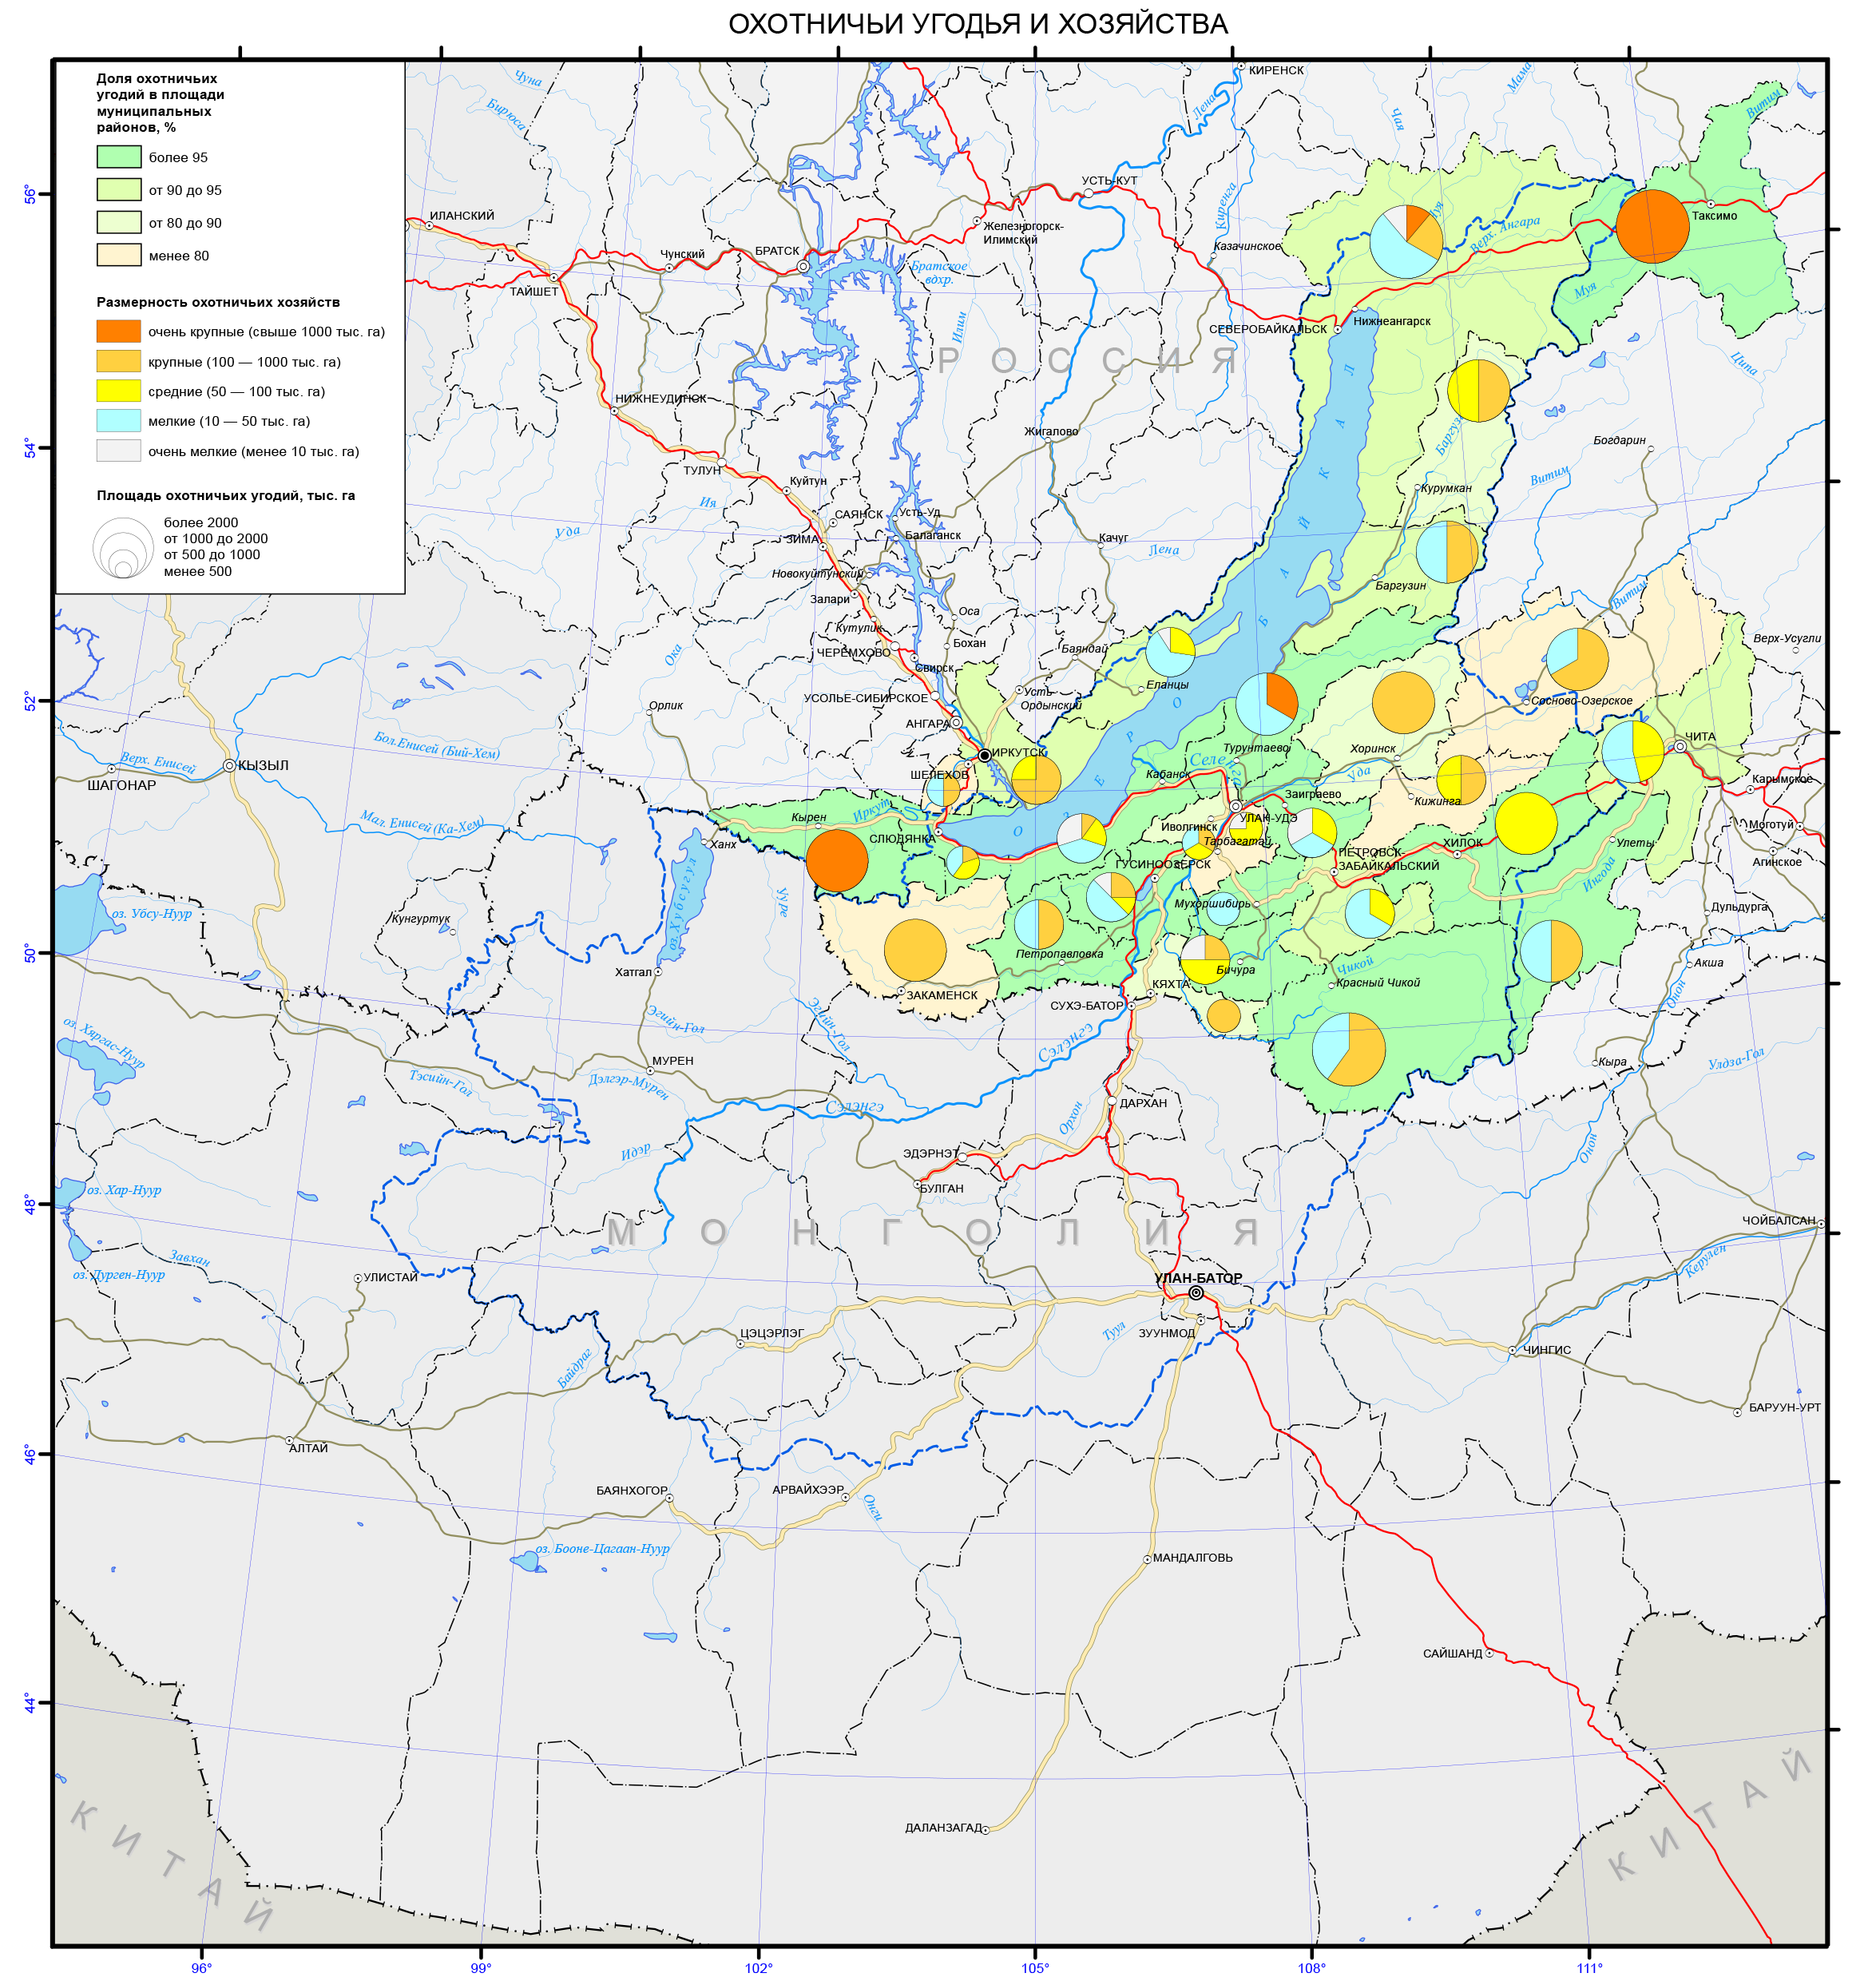Click the nested circles area-size legend symbol
Screen dimensions: 1876x1981
click(123, 550)
